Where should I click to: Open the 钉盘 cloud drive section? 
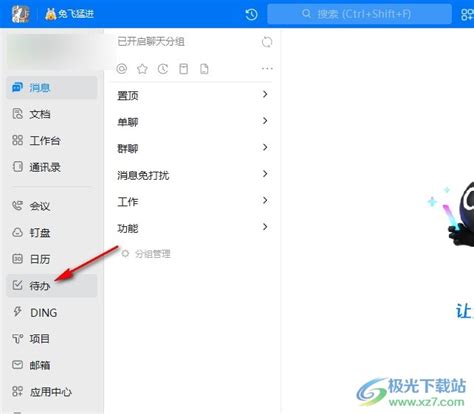tap(52, 232)
